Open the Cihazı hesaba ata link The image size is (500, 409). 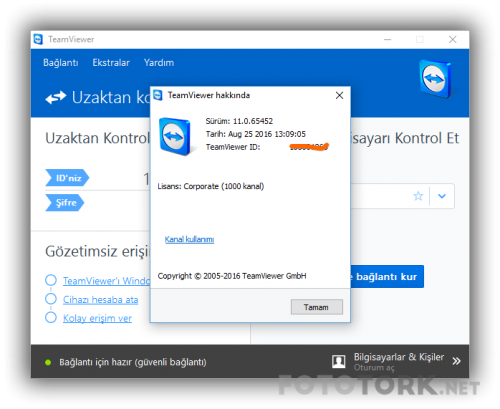[101, 300]
